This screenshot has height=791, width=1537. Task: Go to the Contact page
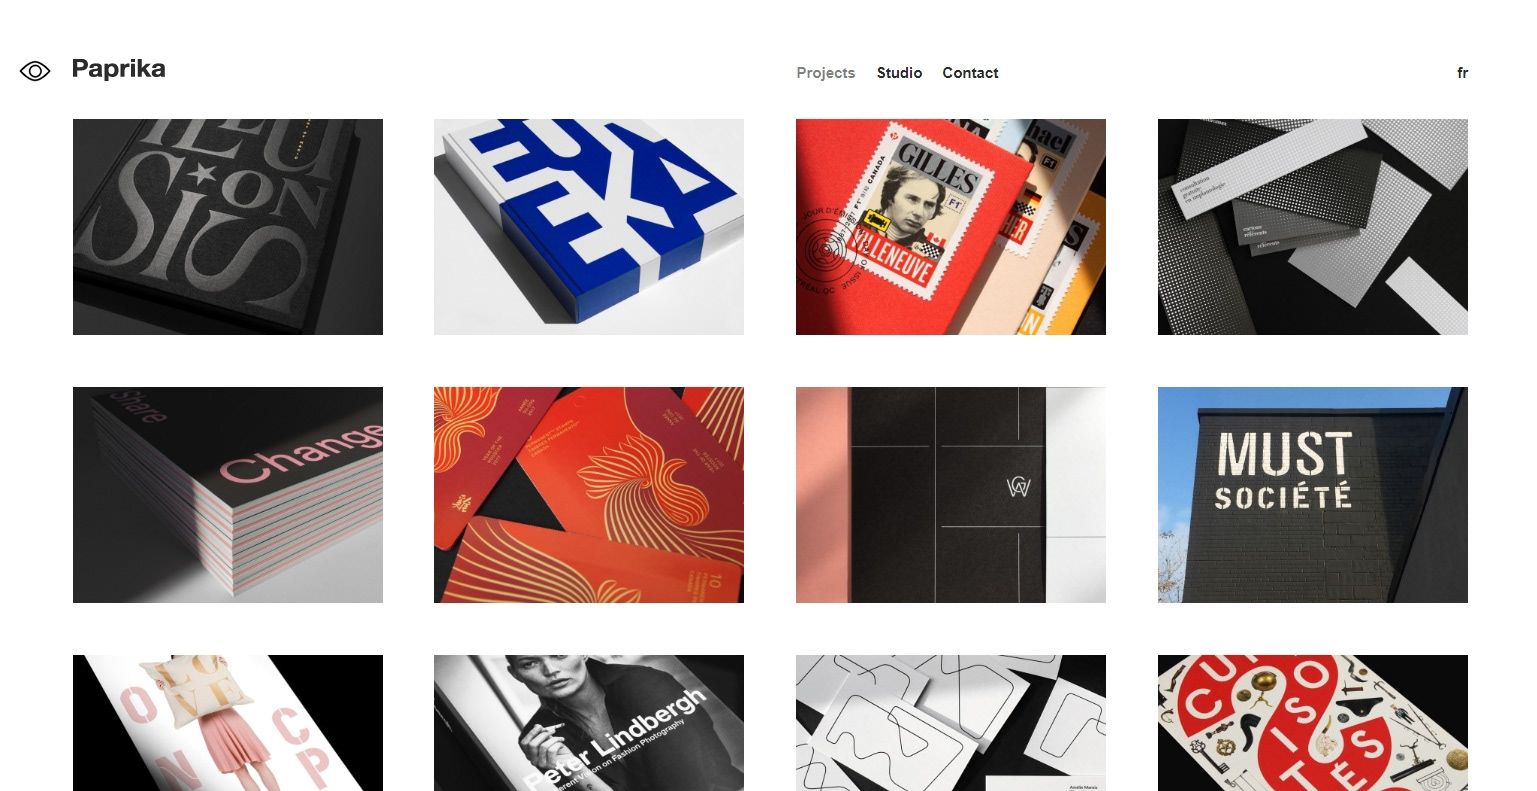[970, 73]
